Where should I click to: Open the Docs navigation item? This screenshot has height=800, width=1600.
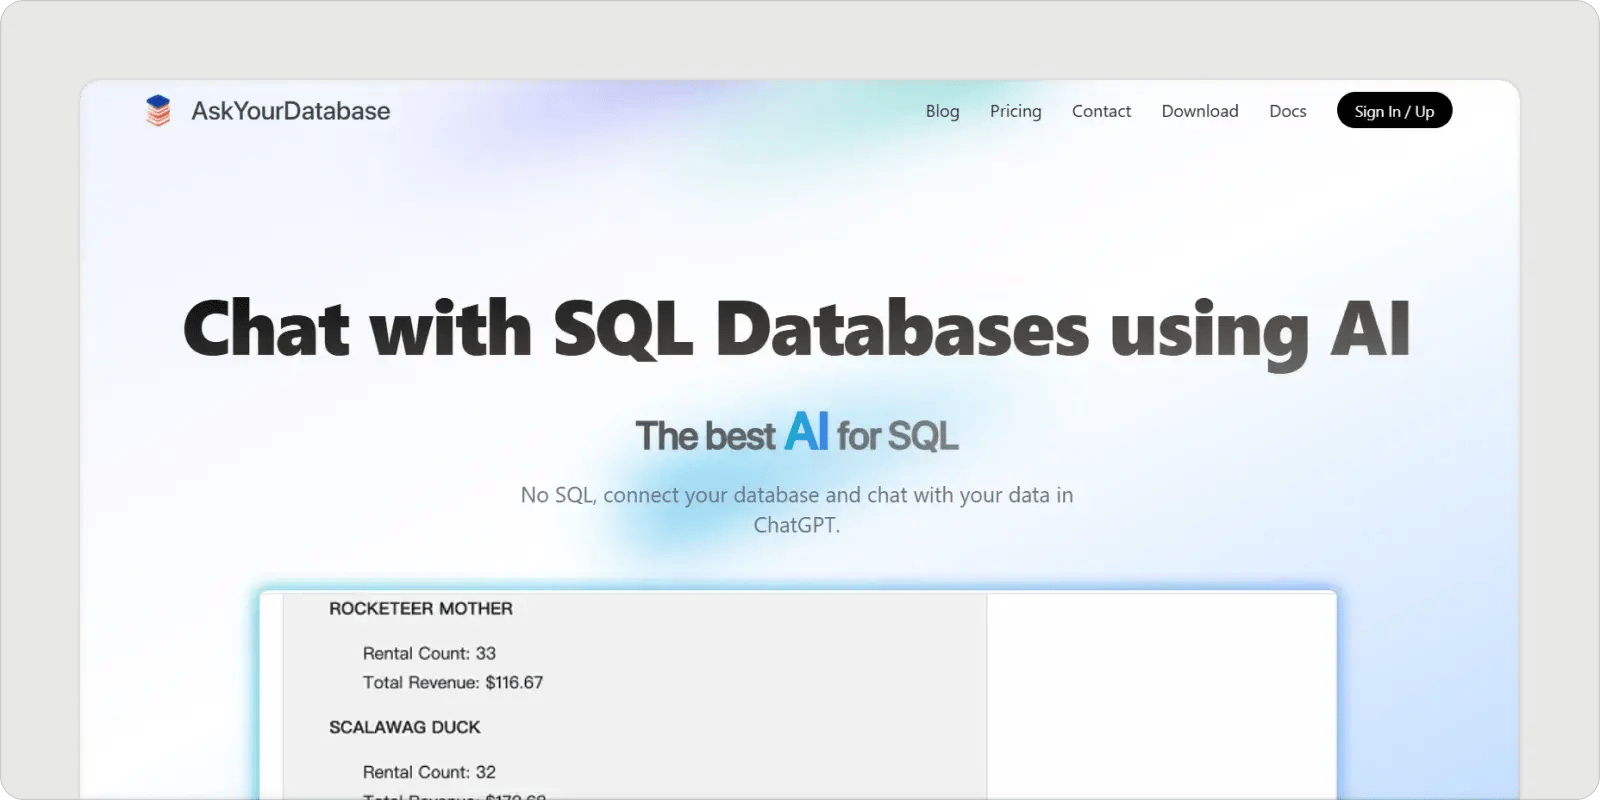tap(1288, 111)
